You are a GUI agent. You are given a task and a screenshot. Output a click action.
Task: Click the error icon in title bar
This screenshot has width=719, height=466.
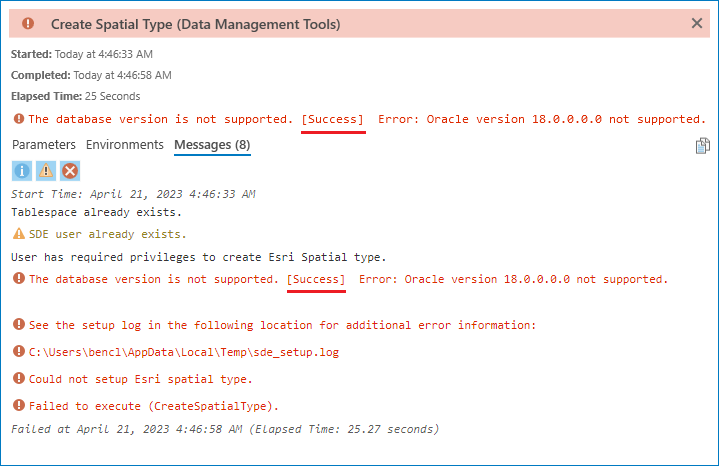(x=28, y=23)
